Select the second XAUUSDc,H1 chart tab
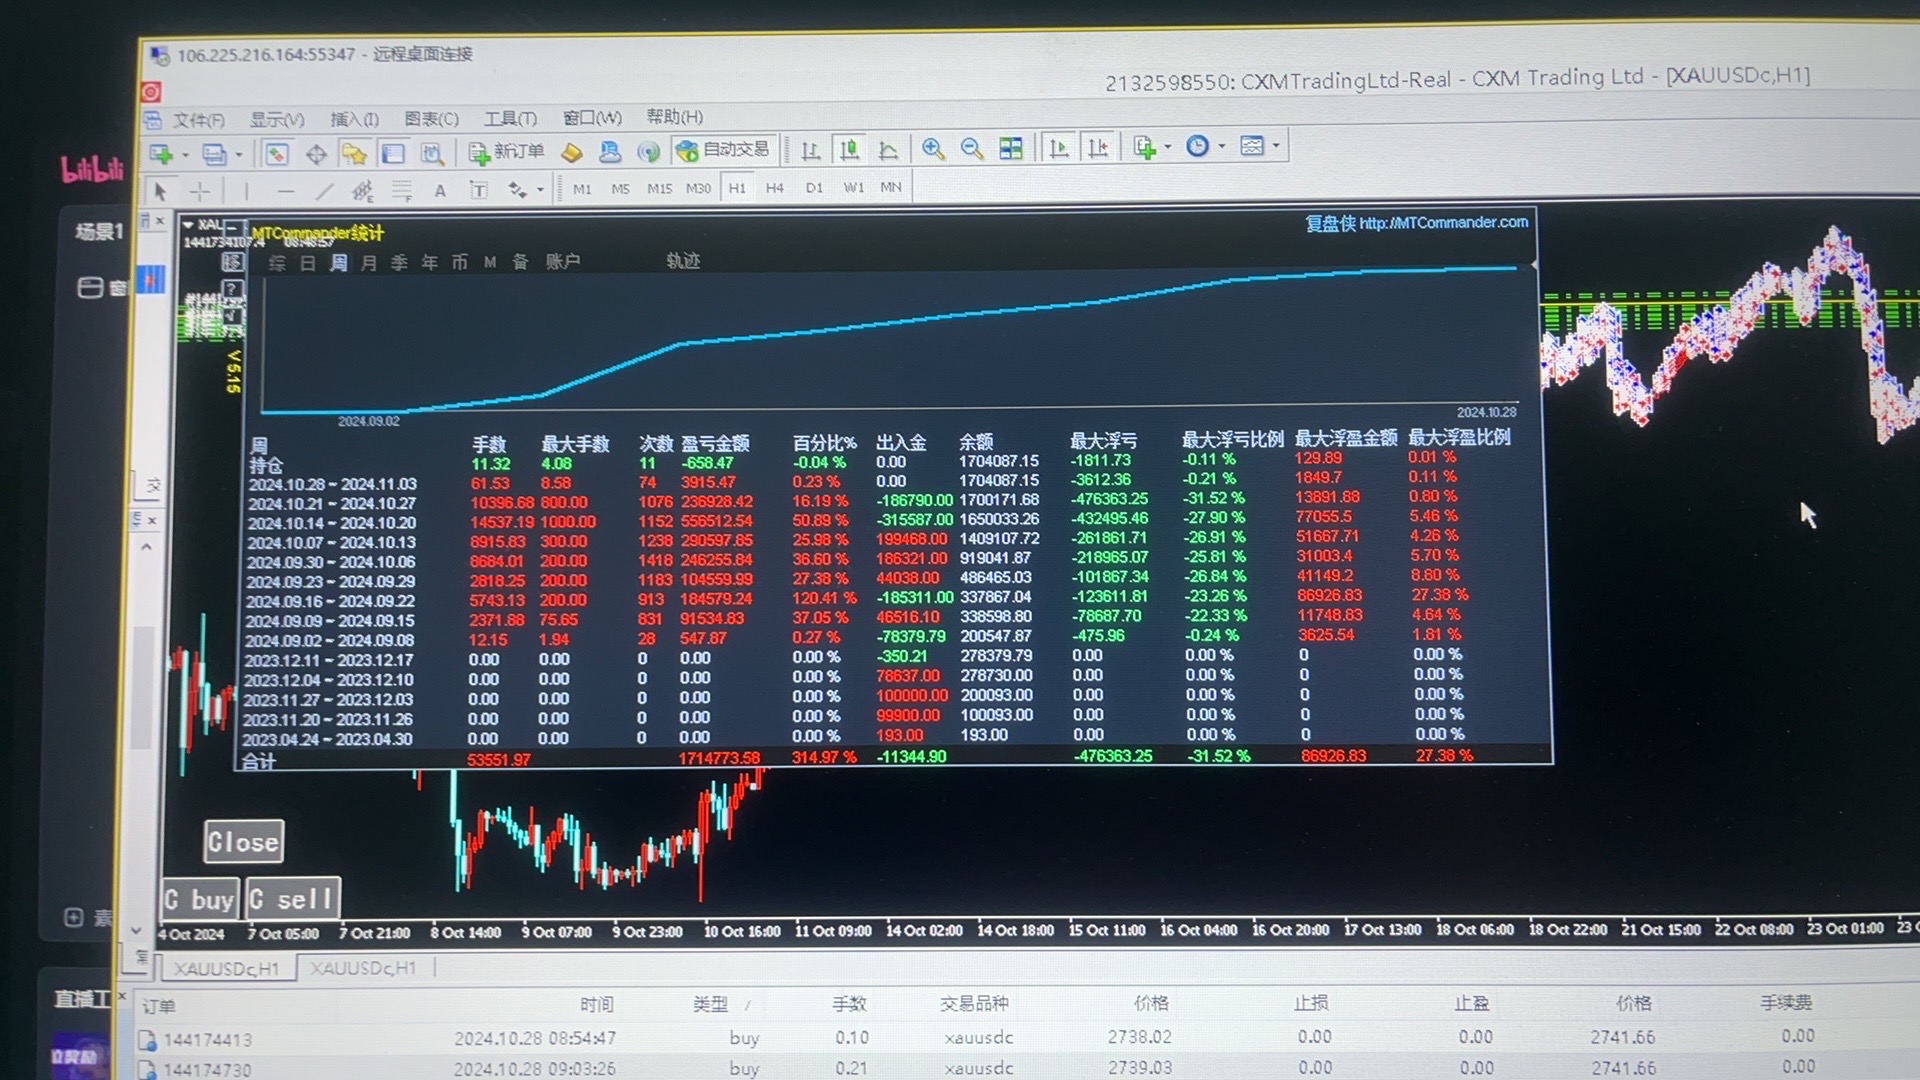This screenshot has width=1920, height=1080. pyautogui.click(x=362, y=968)
